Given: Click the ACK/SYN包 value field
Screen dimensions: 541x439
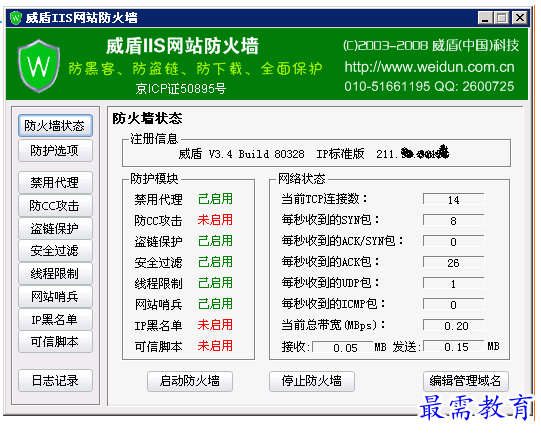Looking at the screenshot, I should pyautogui.click(x=454, y=242).
